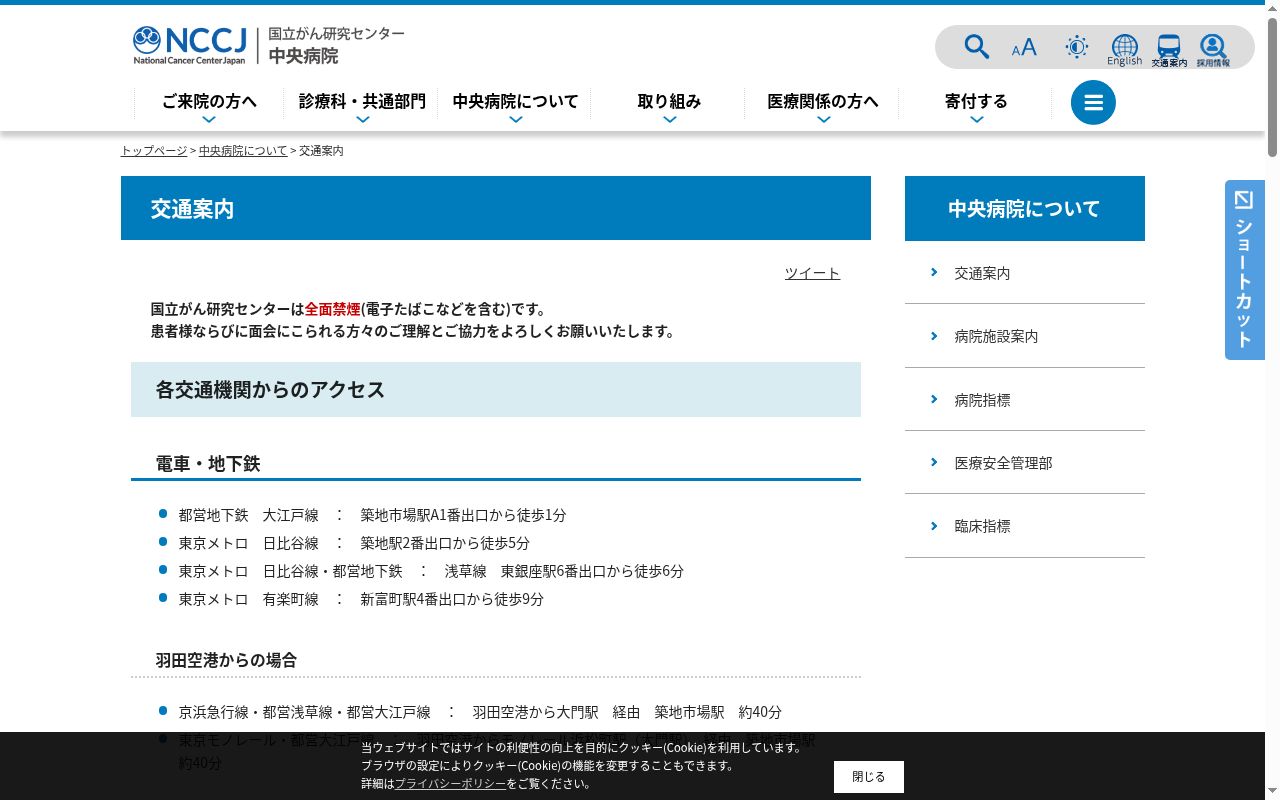Click the 国立がん研究センター 中央病院 title text
Image resolution: width=1280 pixels, height=800 pixels.
[x=336, y=45]
